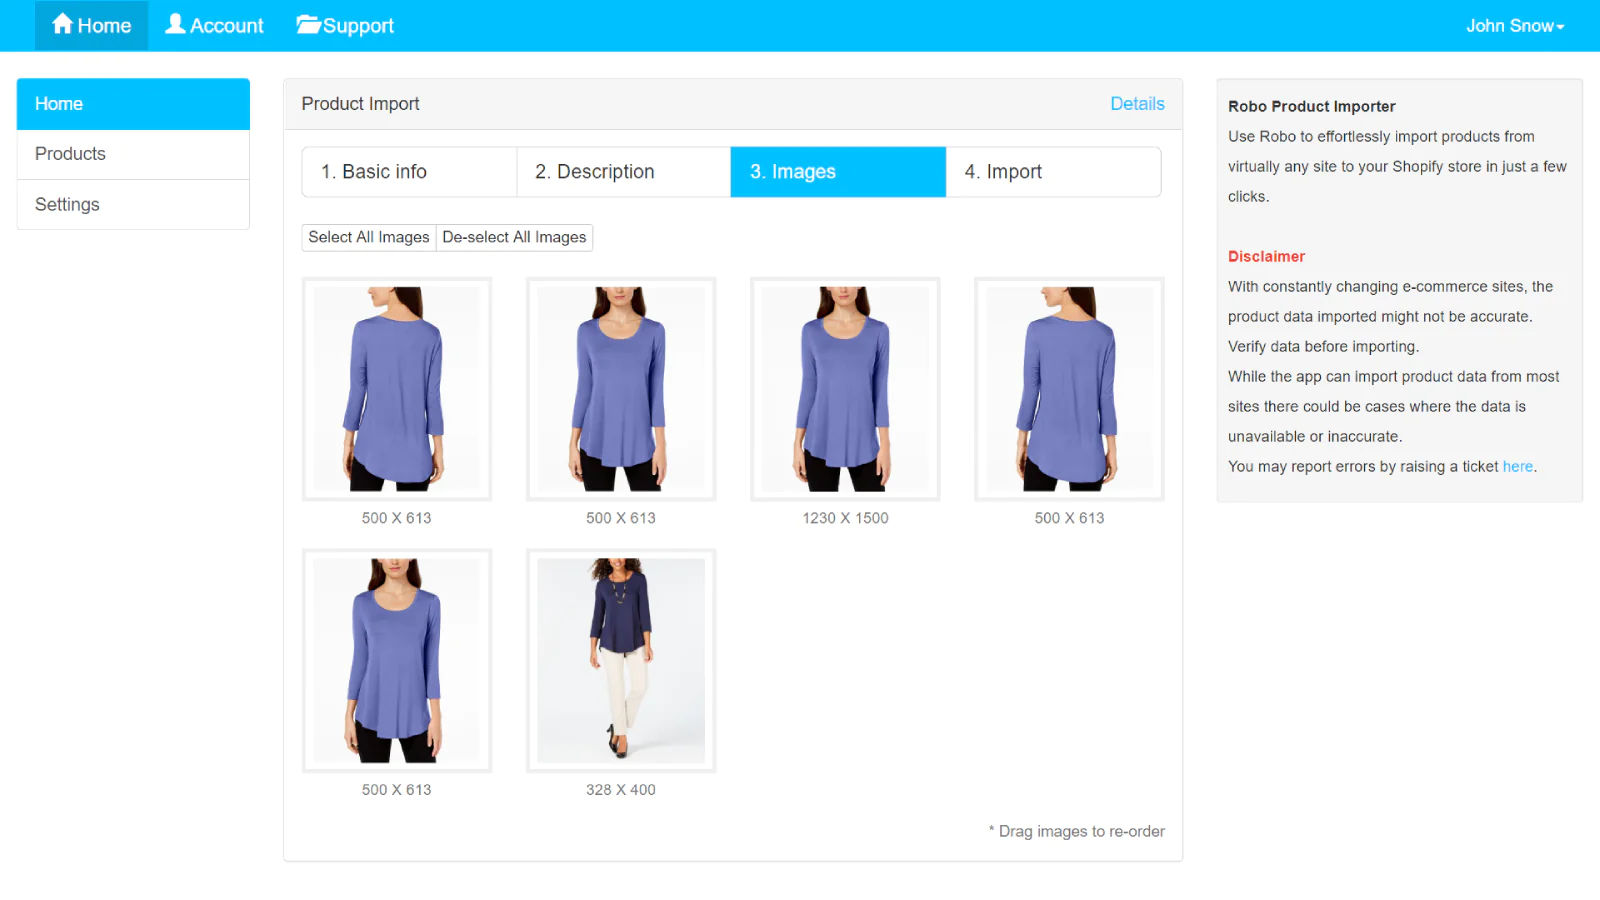This screenshot has width=1600, height=900.
Task: Click the De-select All Images button
Action: click(514, 237)
